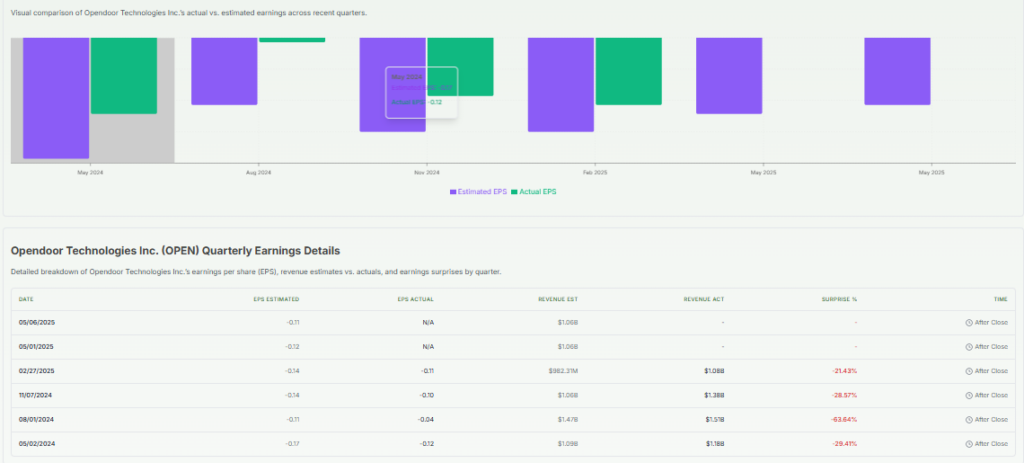
Task: Select the 08/01/2024 date cell
Action: [x=37, y=419]
